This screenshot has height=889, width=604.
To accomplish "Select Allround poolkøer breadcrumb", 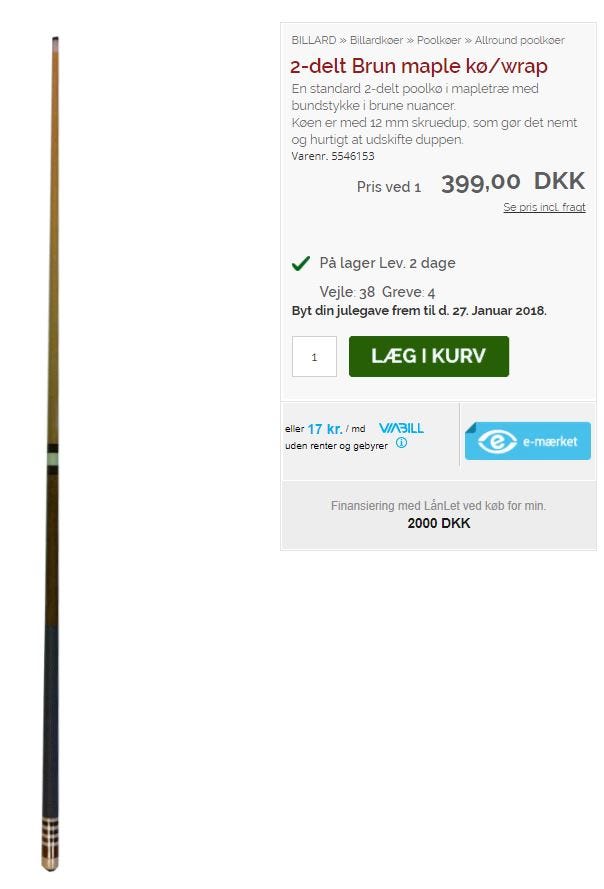I will [519, 40].
